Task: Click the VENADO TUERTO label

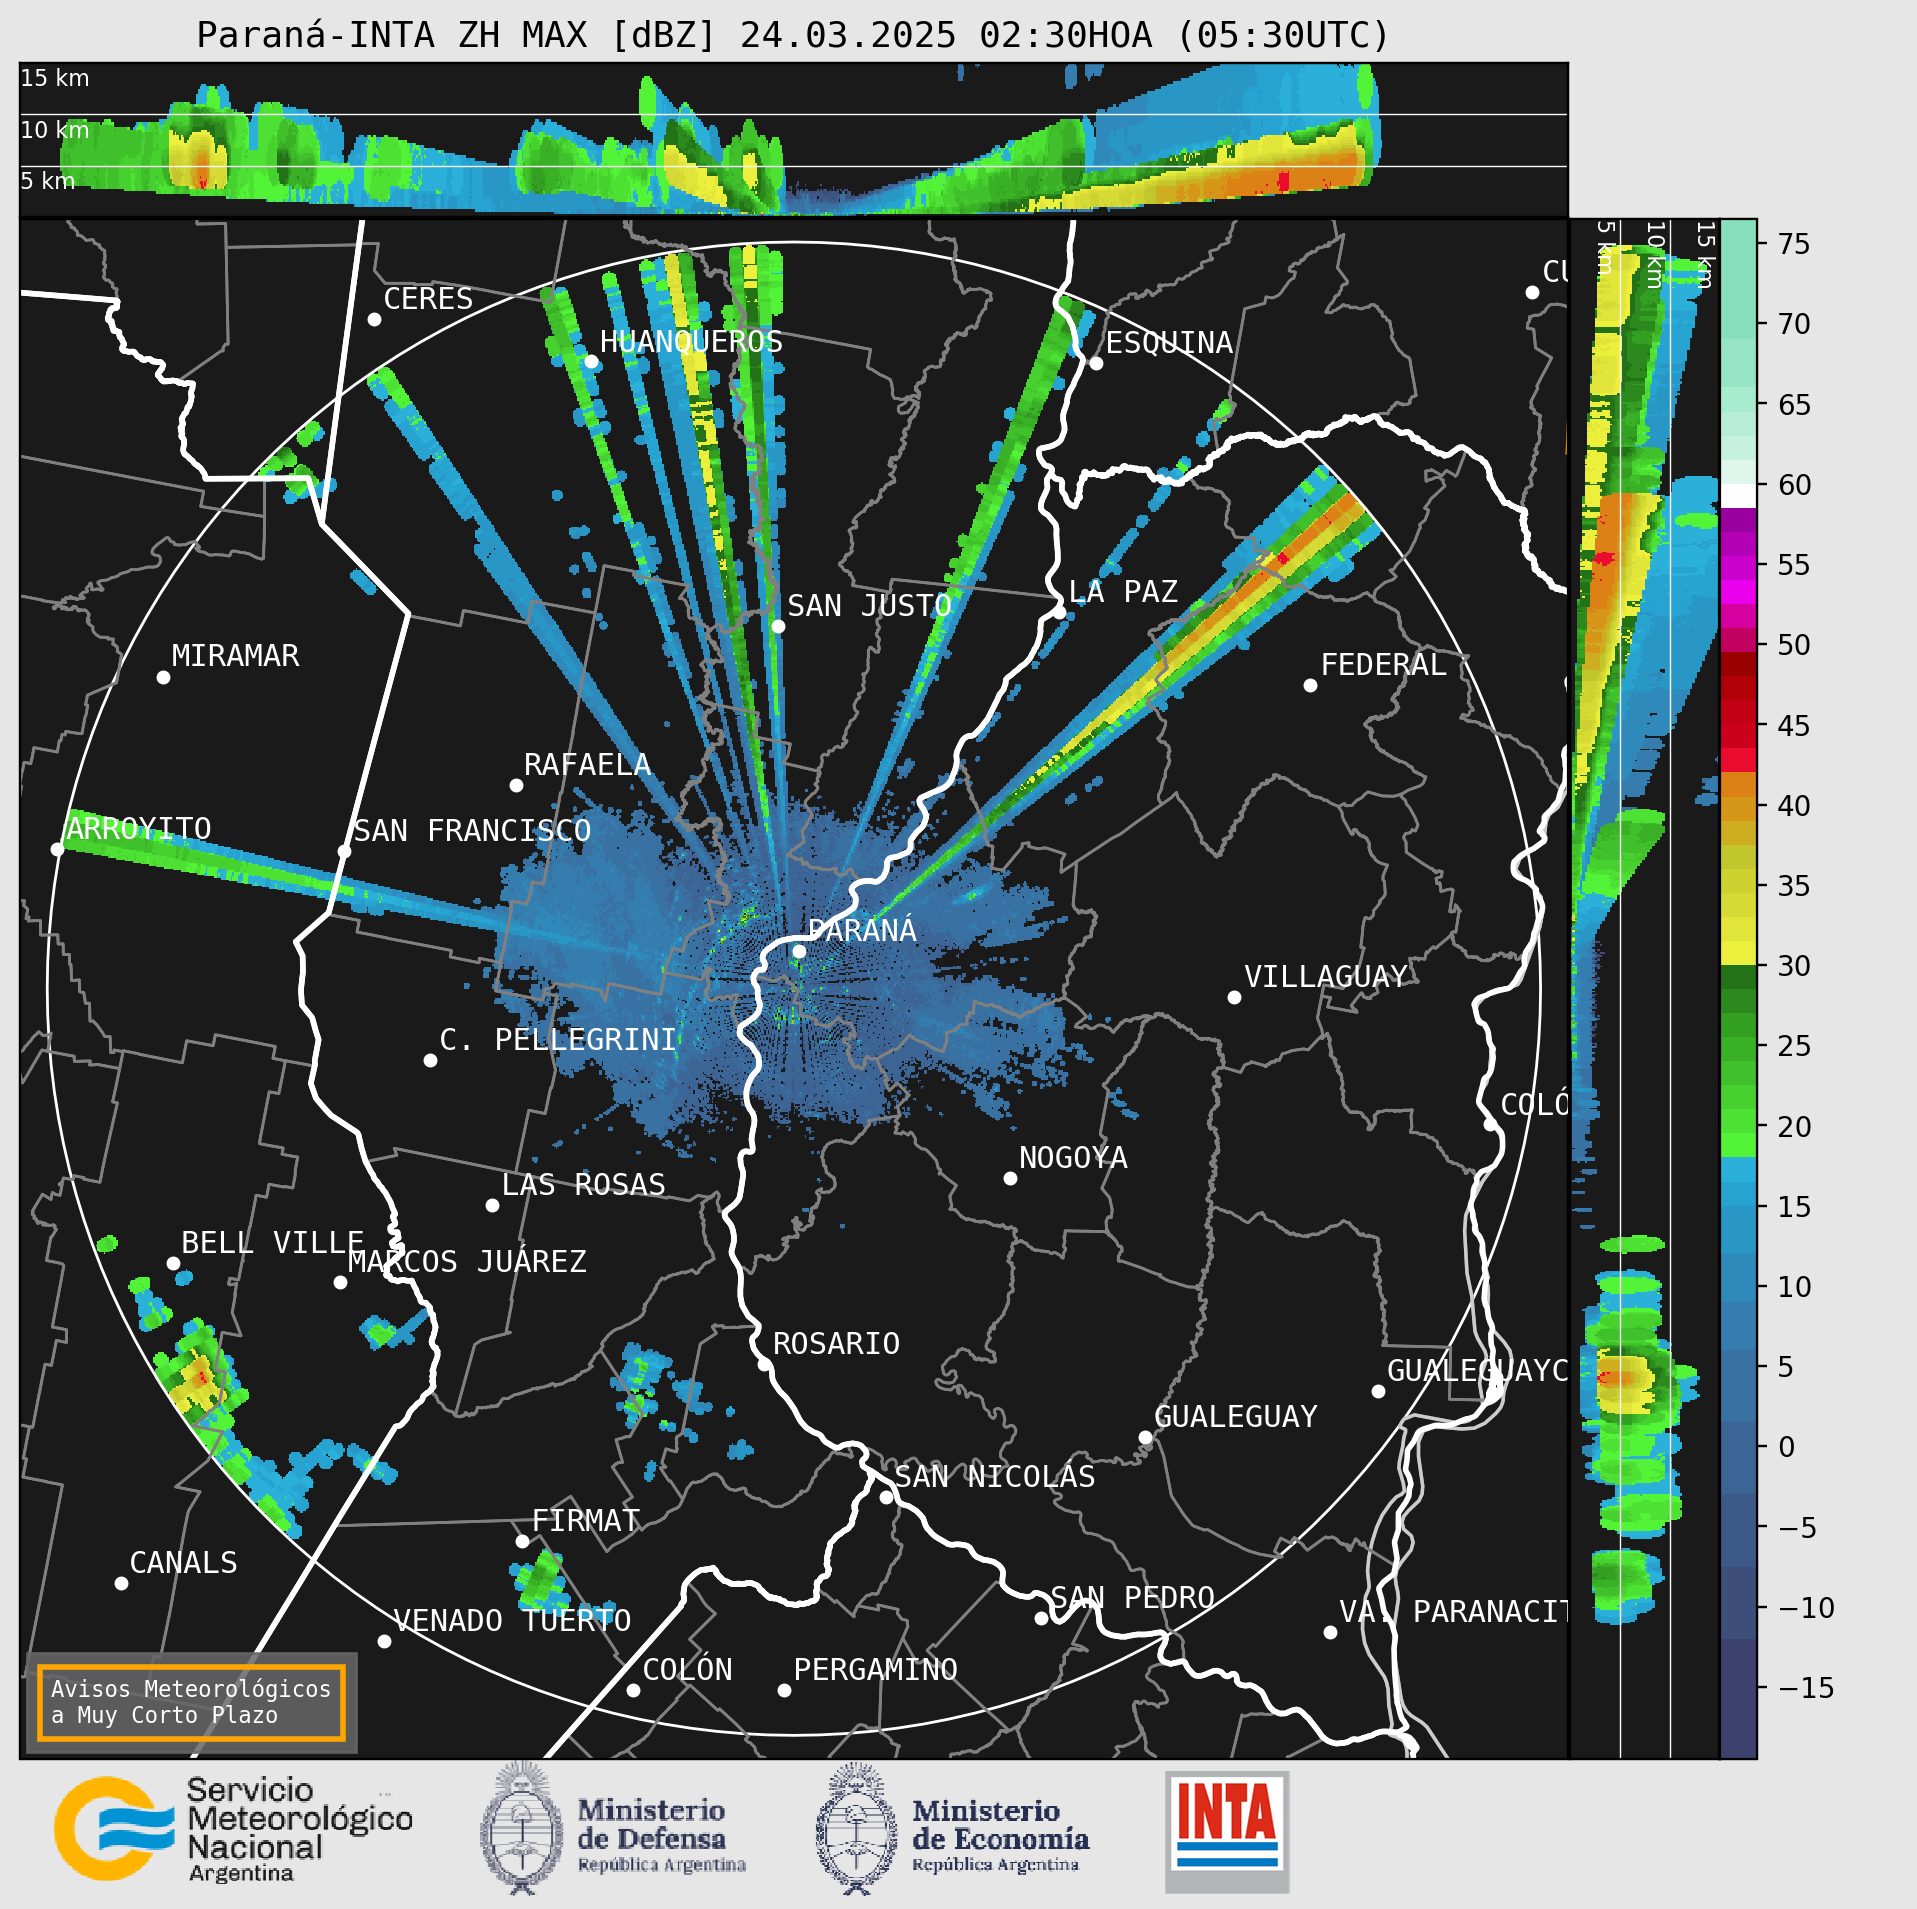Action: click(x=512, y=1620)
